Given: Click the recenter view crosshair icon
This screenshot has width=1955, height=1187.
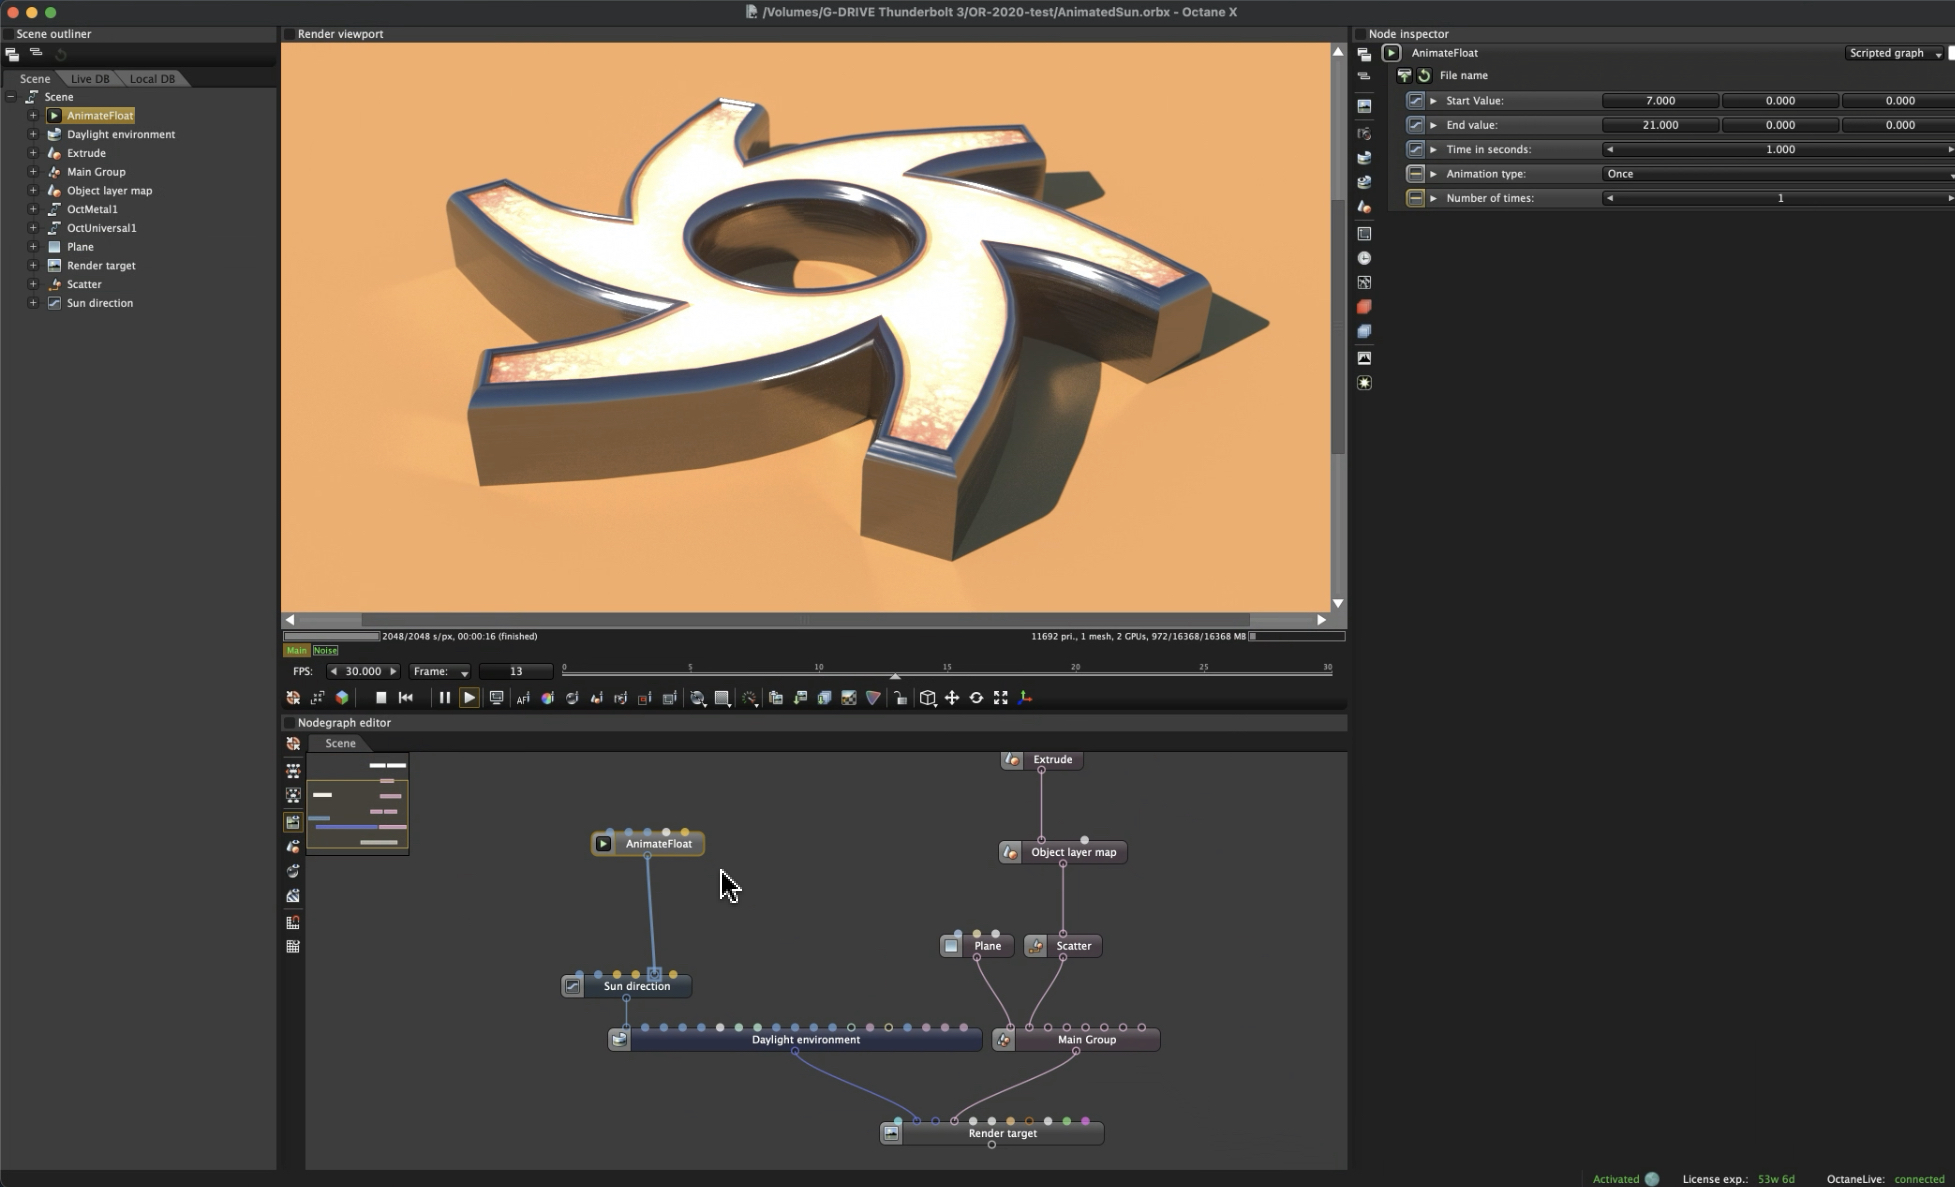Looking at the screenshot, I should pyautogui.click(x=293, y=698).
